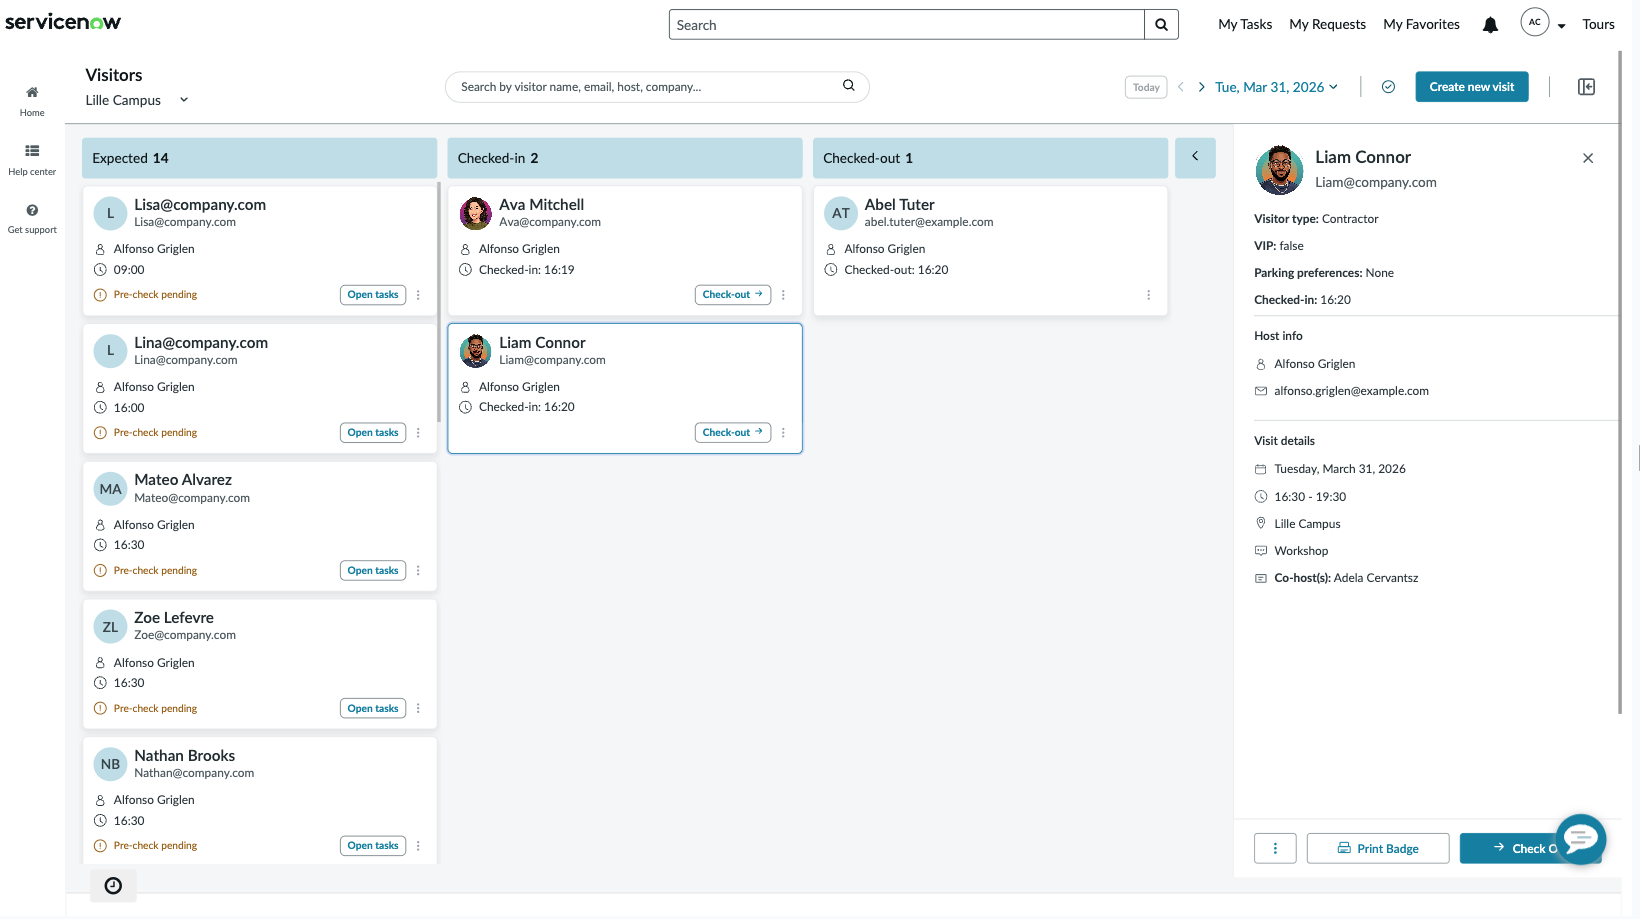Click the Workshop visit detail

[1301, 551]
